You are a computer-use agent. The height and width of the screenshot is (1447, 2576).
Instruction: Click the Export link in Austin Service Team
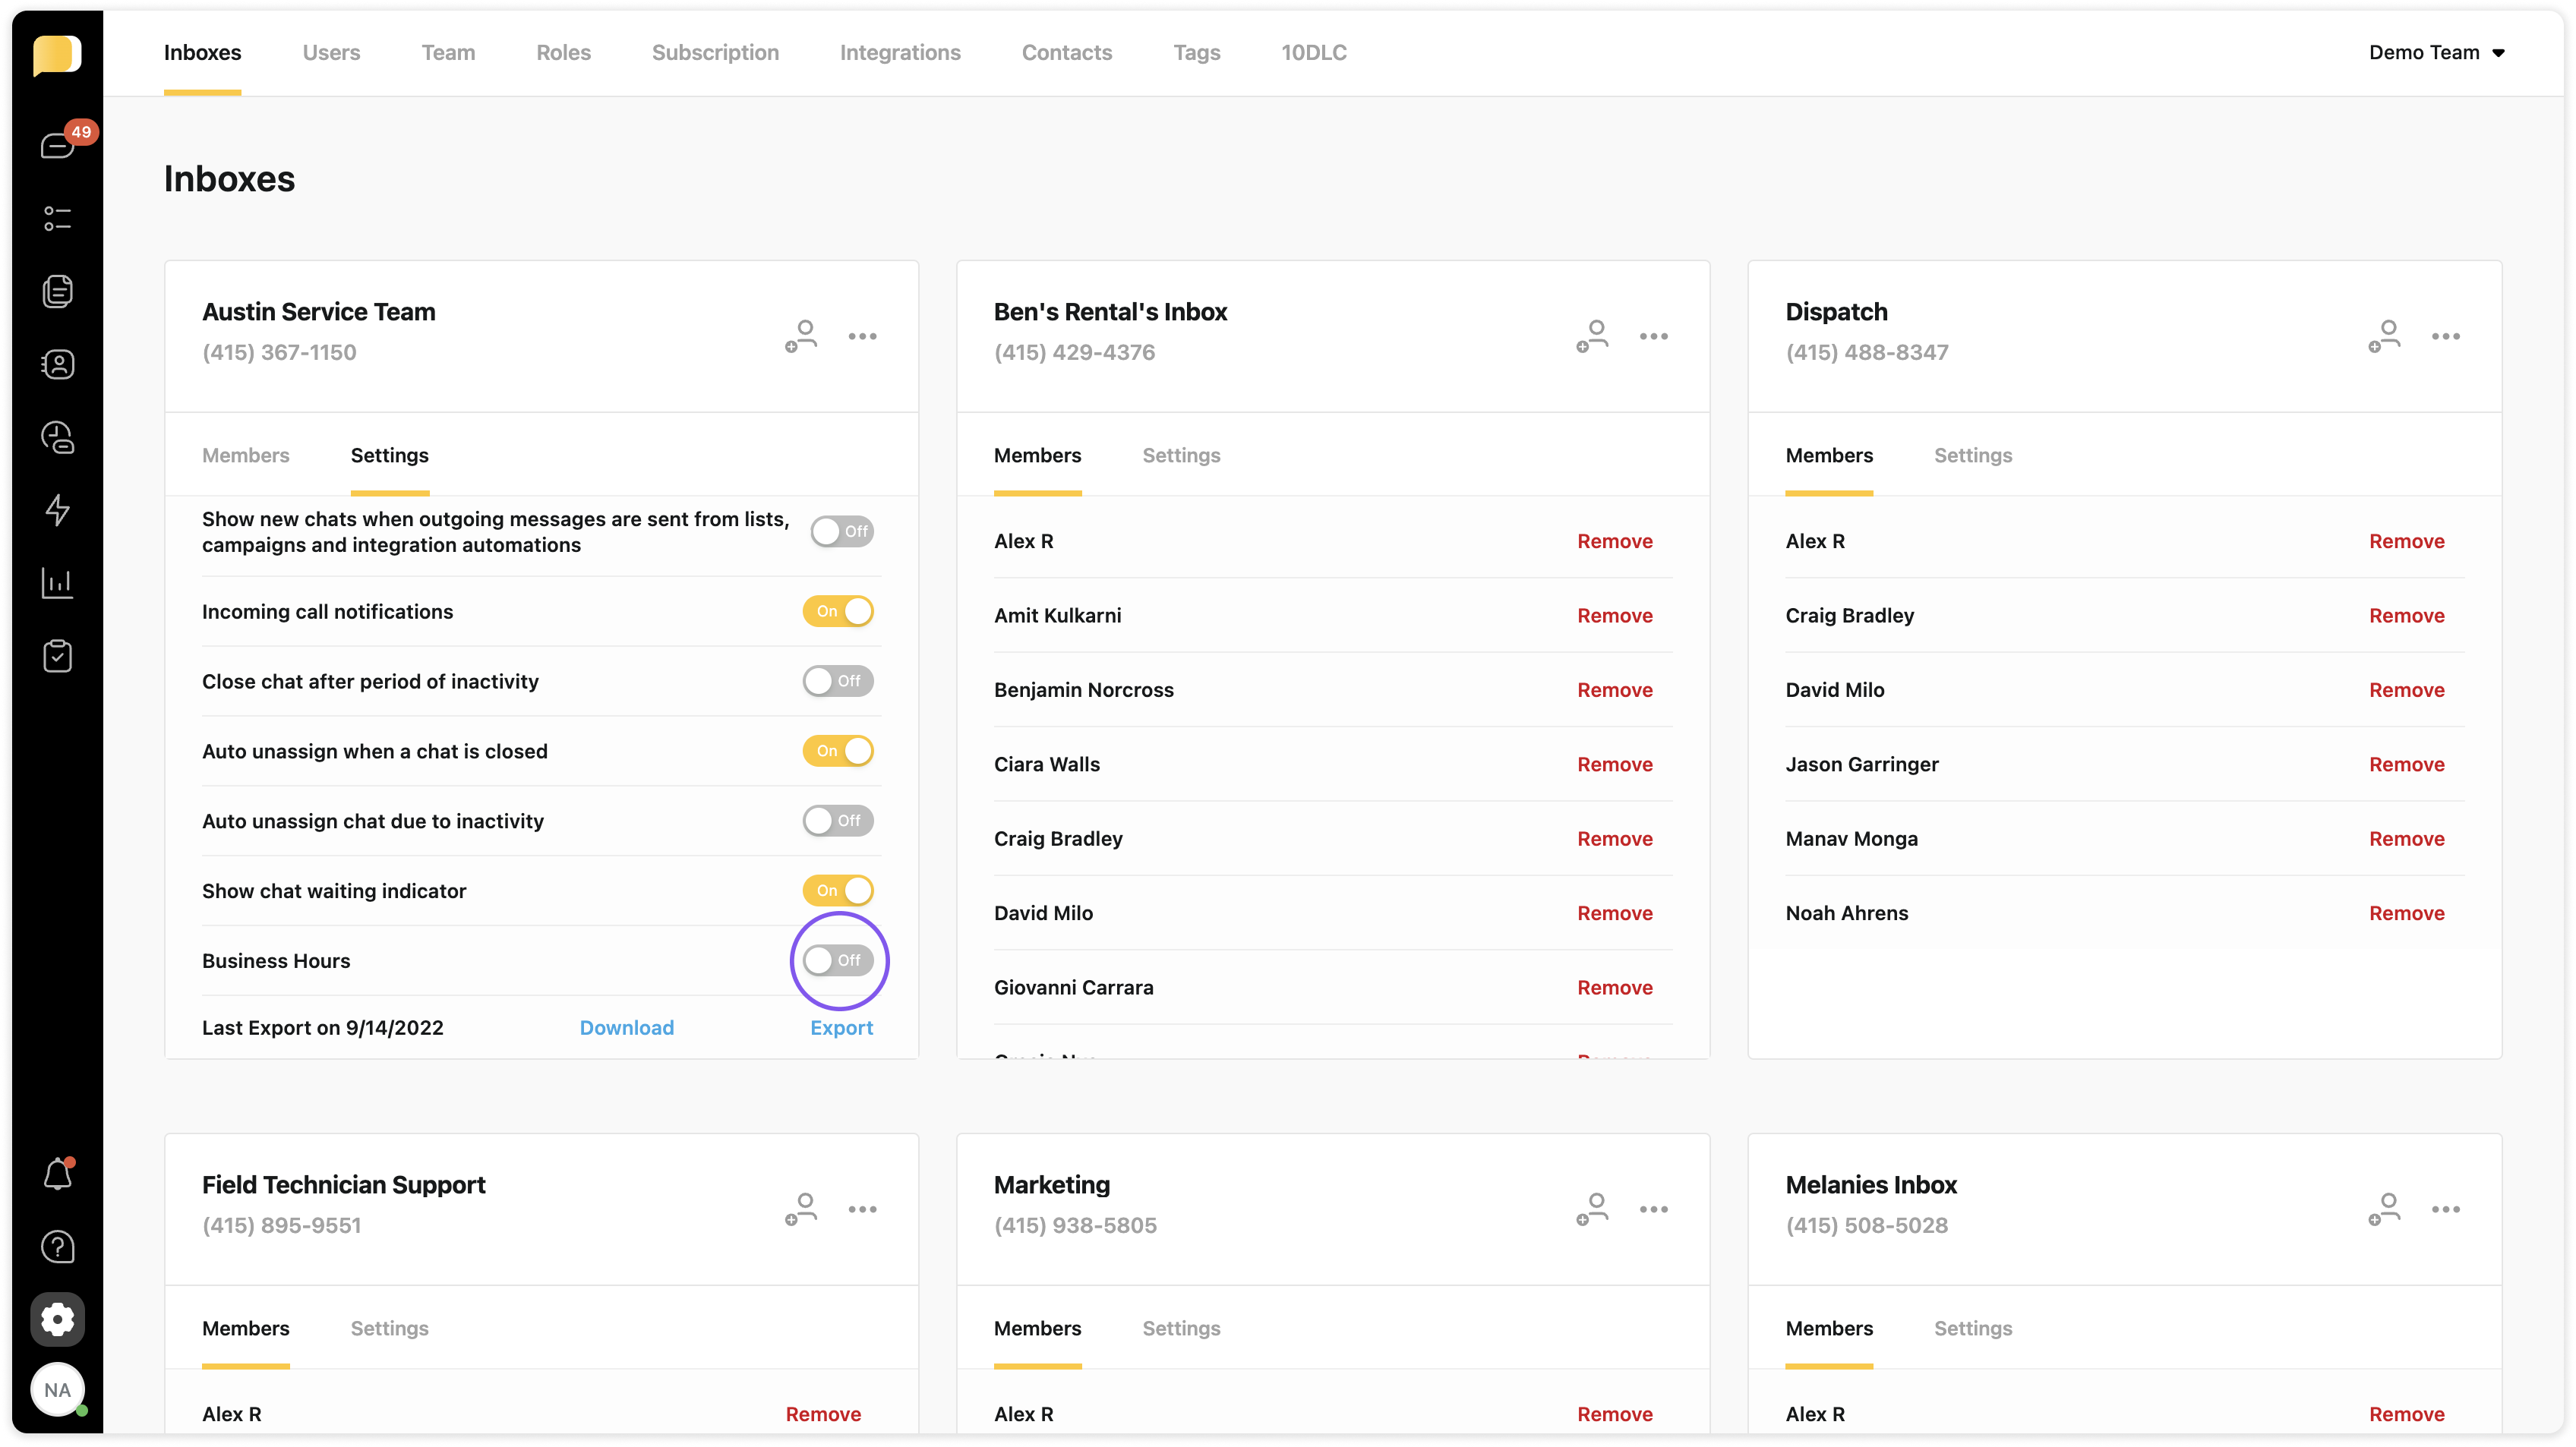point(841,1027)
